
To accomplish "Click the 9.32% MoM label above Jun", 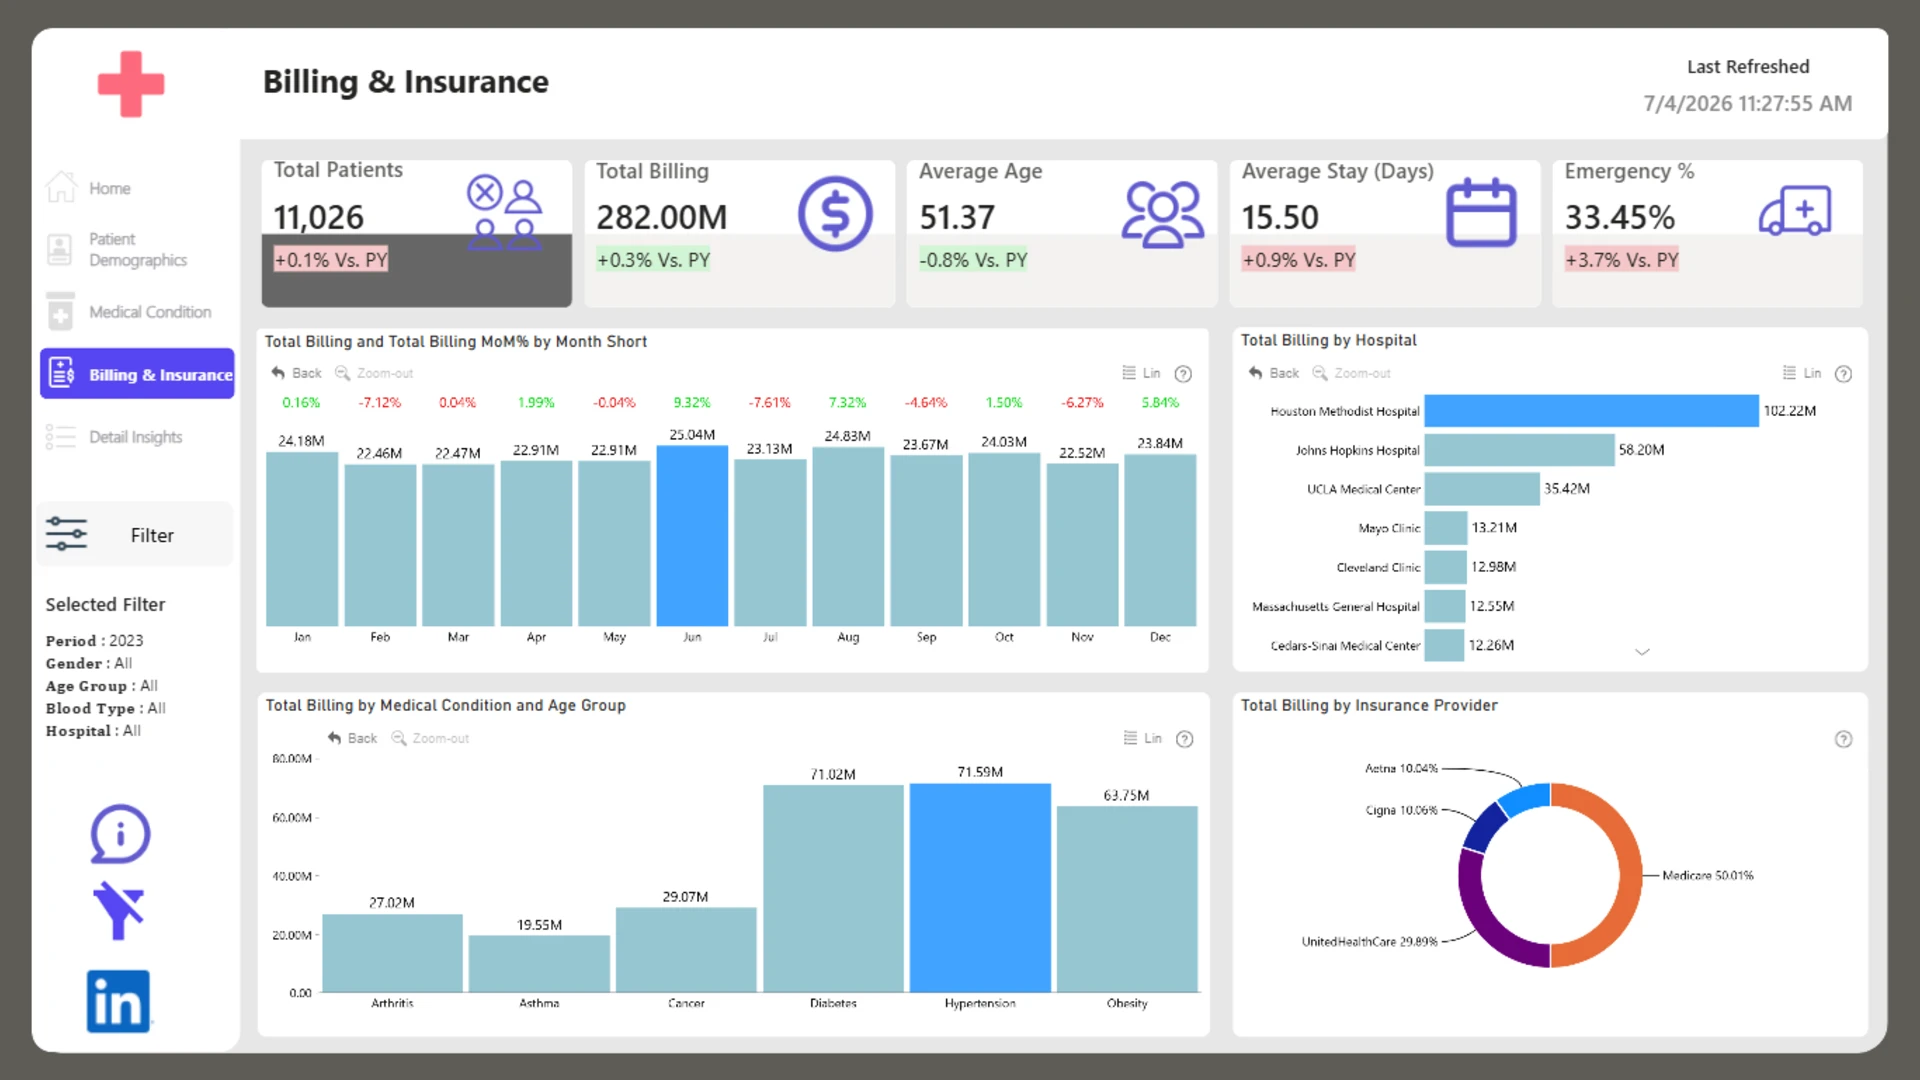I will click(x=692, y=402).
